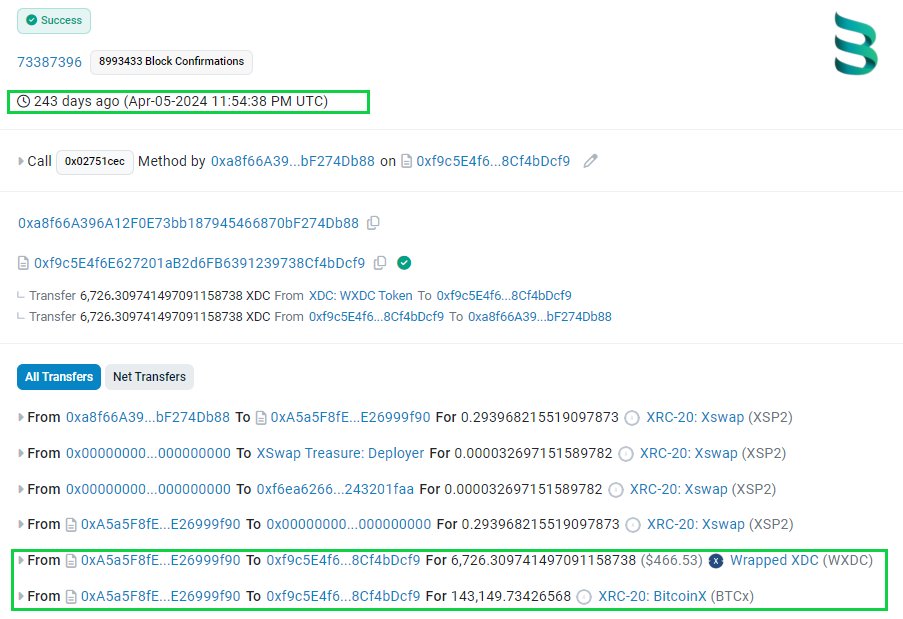The image size is (903, 619).
Task: Click contract icon in row sending to 0x00000000 null address
Action: tap(71, 525)
